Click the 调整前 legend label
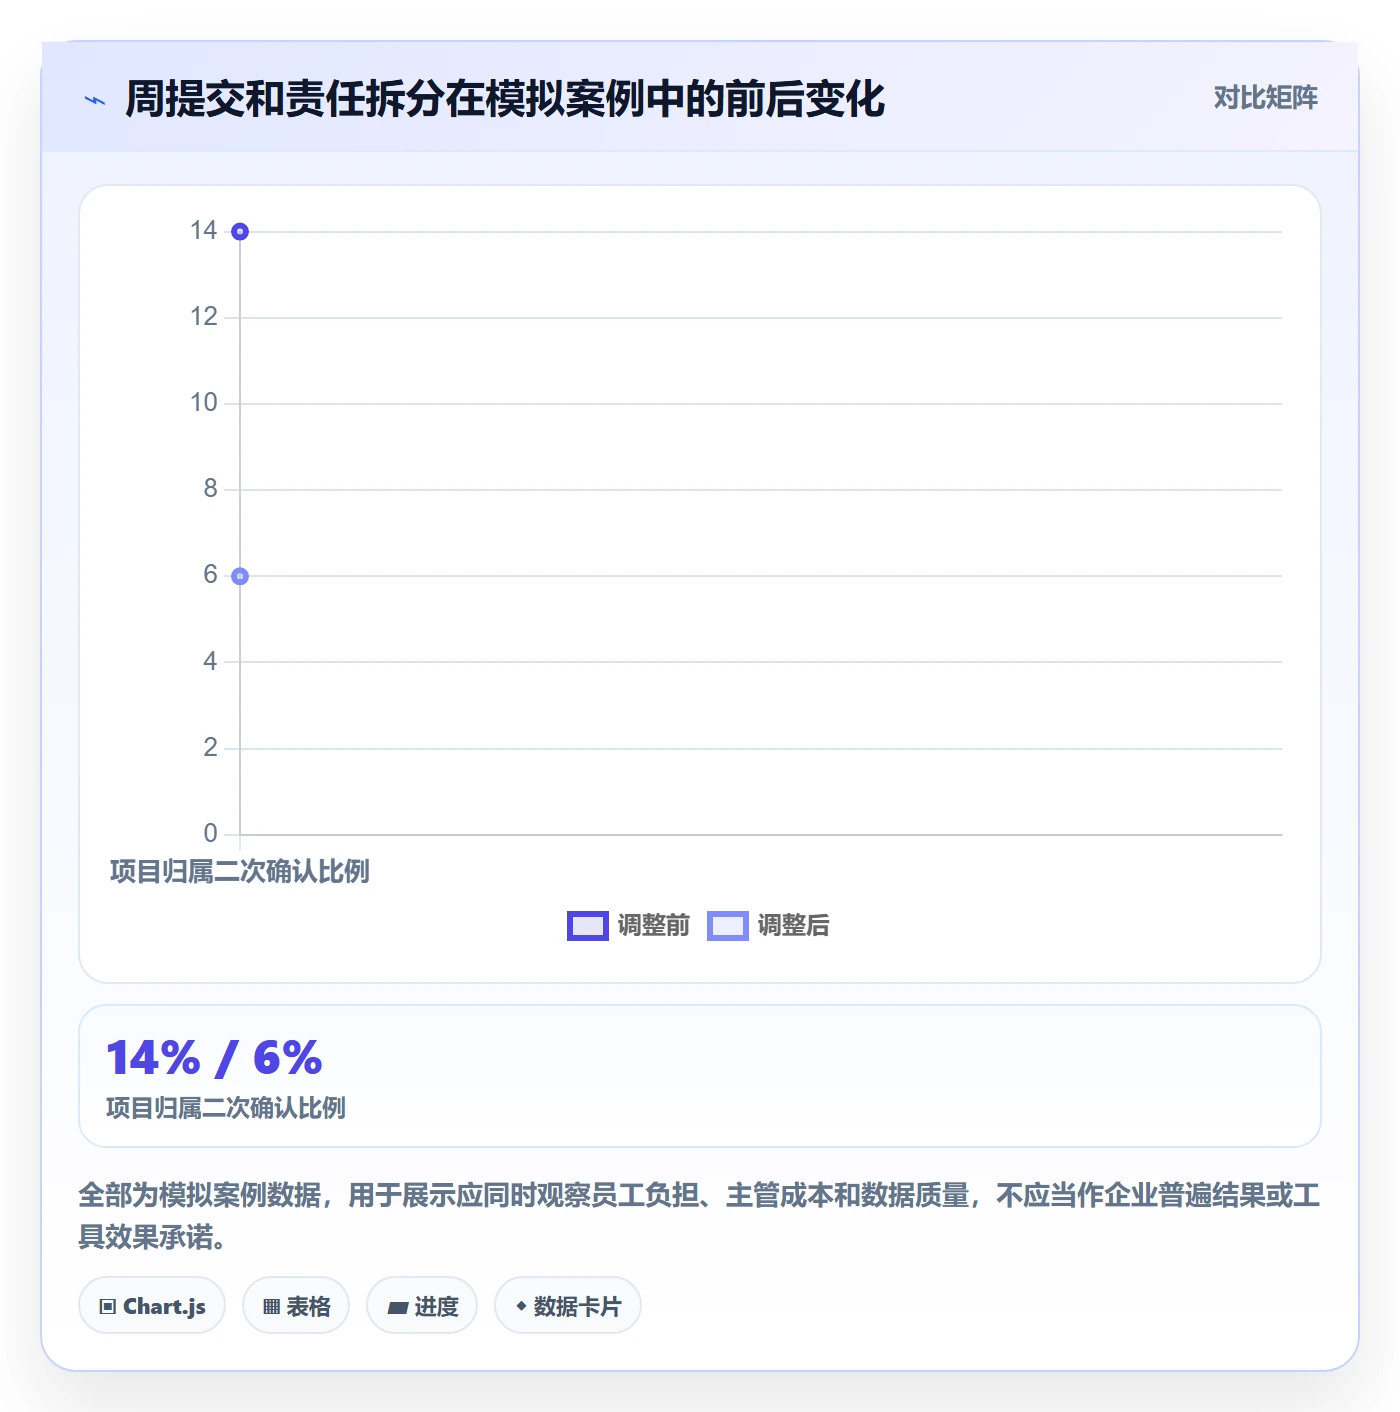 tap(653, 926)
